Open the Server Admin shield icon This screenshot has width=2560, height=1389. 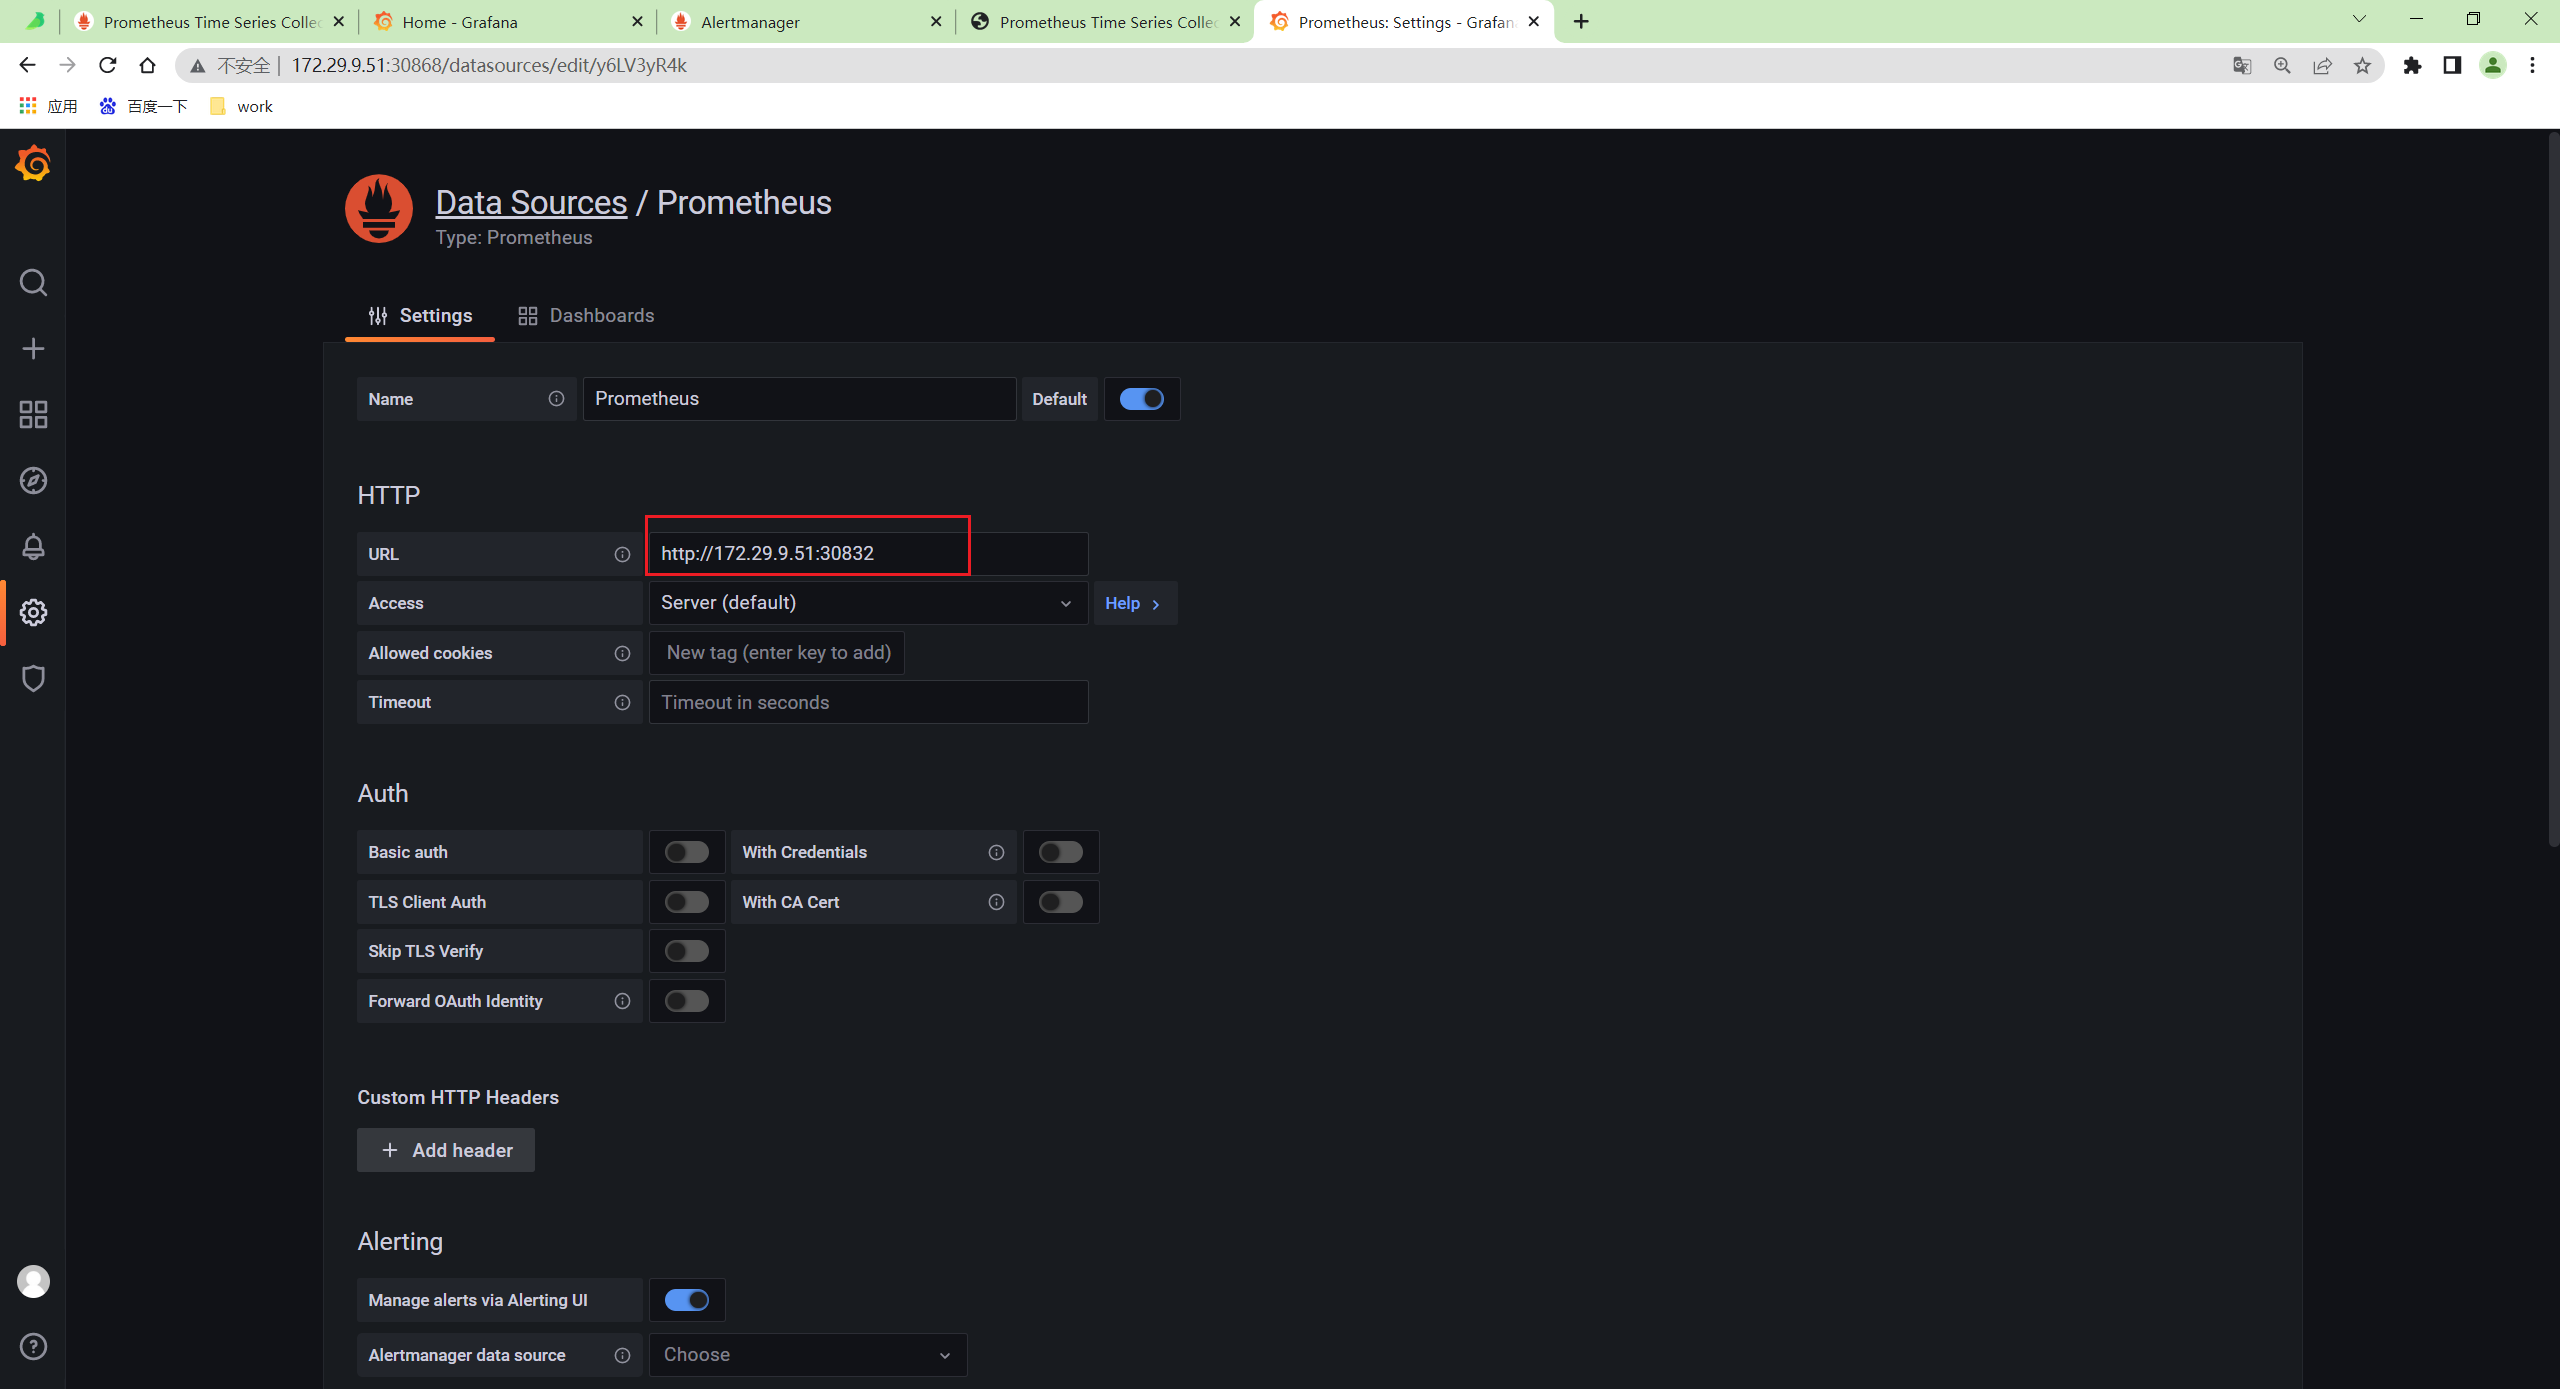(33, 679)
